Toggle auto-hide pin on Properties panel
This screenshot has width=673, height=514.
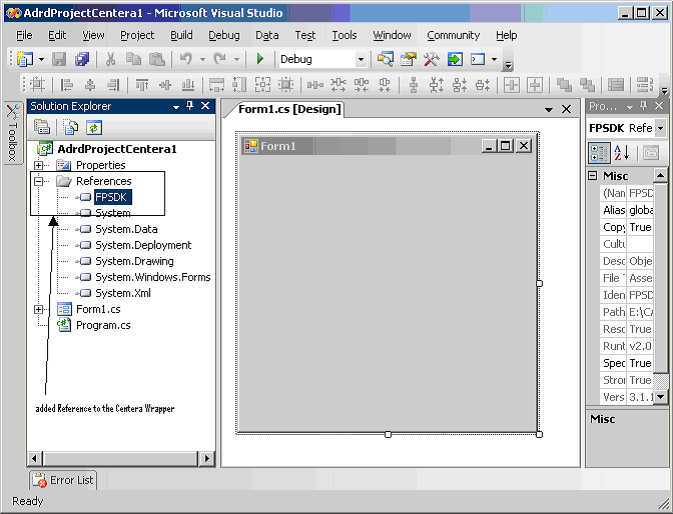click(x=643, y=106)
